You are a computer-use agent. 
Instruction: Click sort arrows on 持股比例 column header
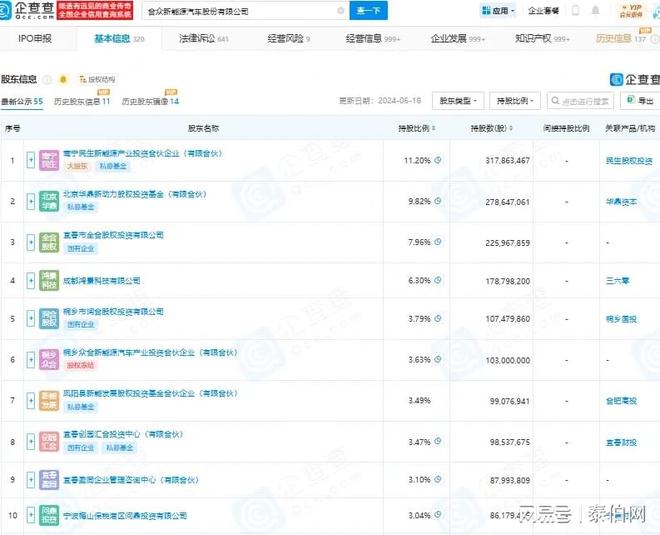pyautogui.click(x=434, y=128)
